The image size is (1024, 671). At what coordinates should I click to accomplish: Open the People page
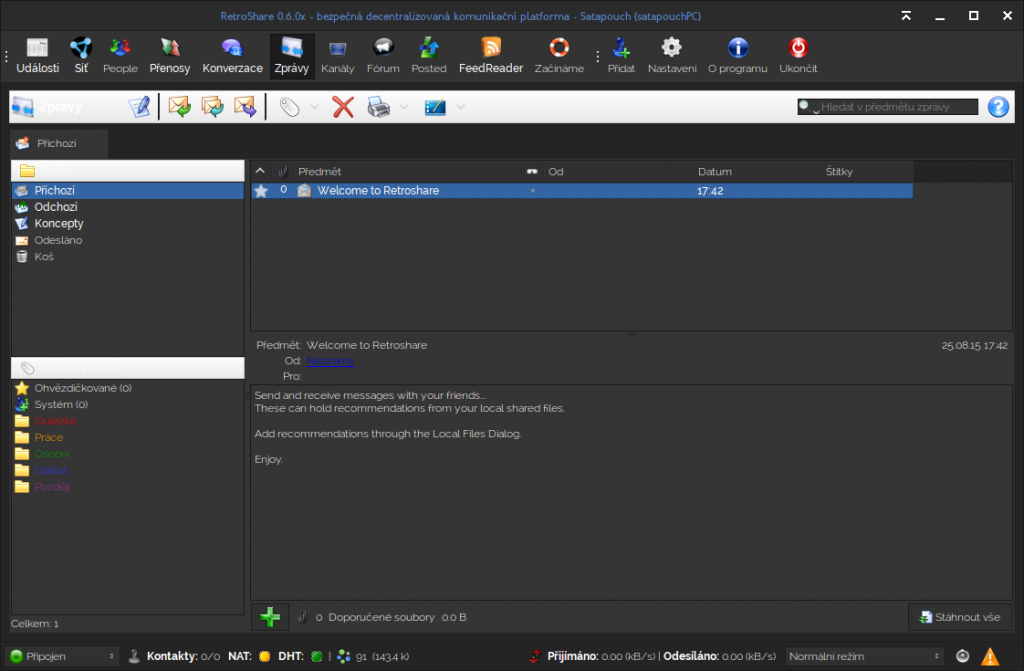pyautogui.click(x=120, y=56)
